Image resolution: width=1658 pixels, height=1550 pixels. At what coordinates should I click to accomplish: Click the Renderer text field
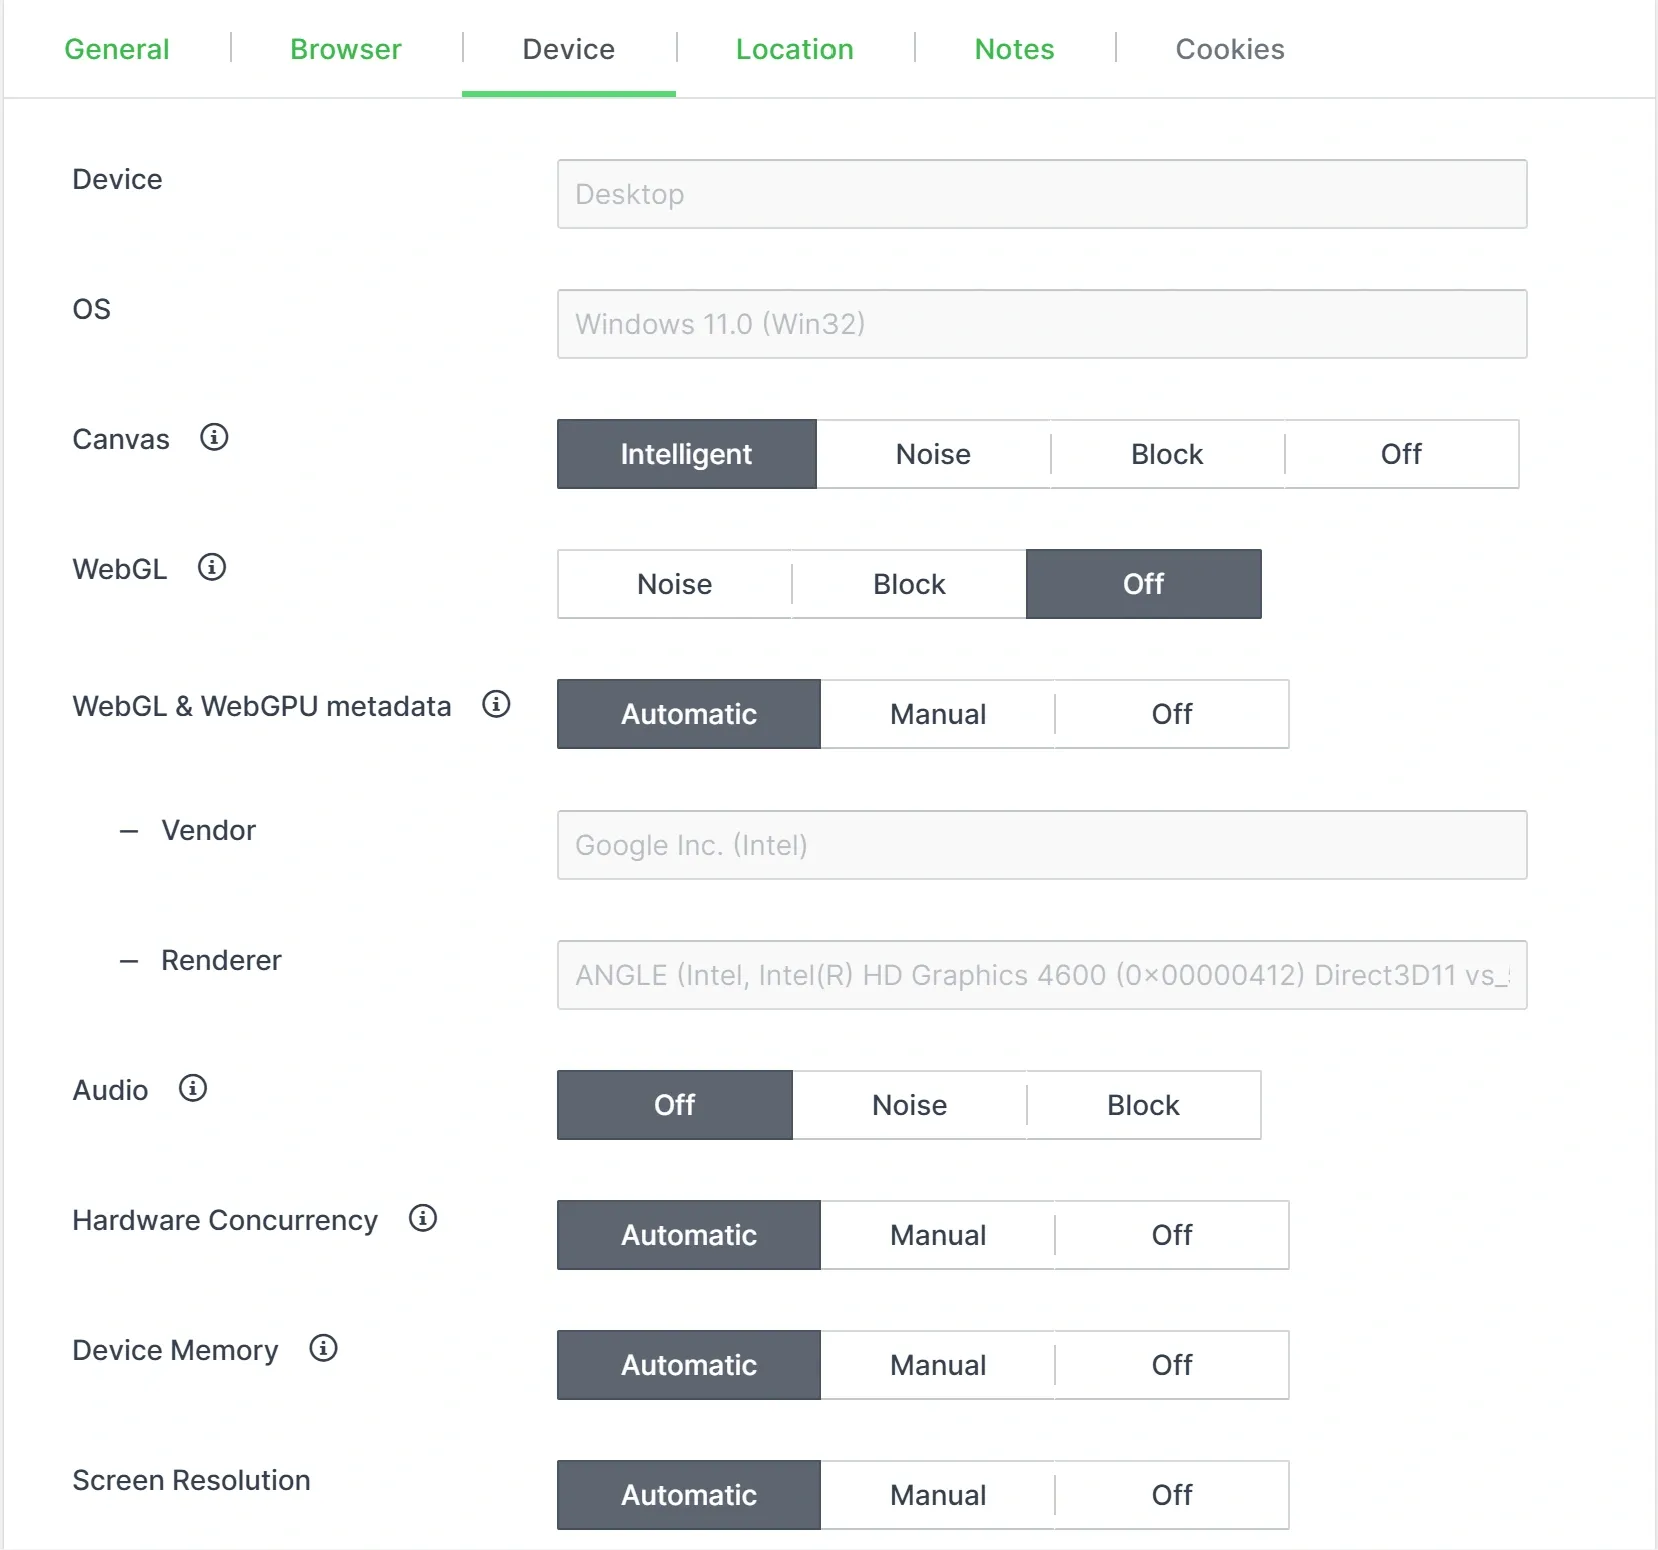pos(1041,975)
